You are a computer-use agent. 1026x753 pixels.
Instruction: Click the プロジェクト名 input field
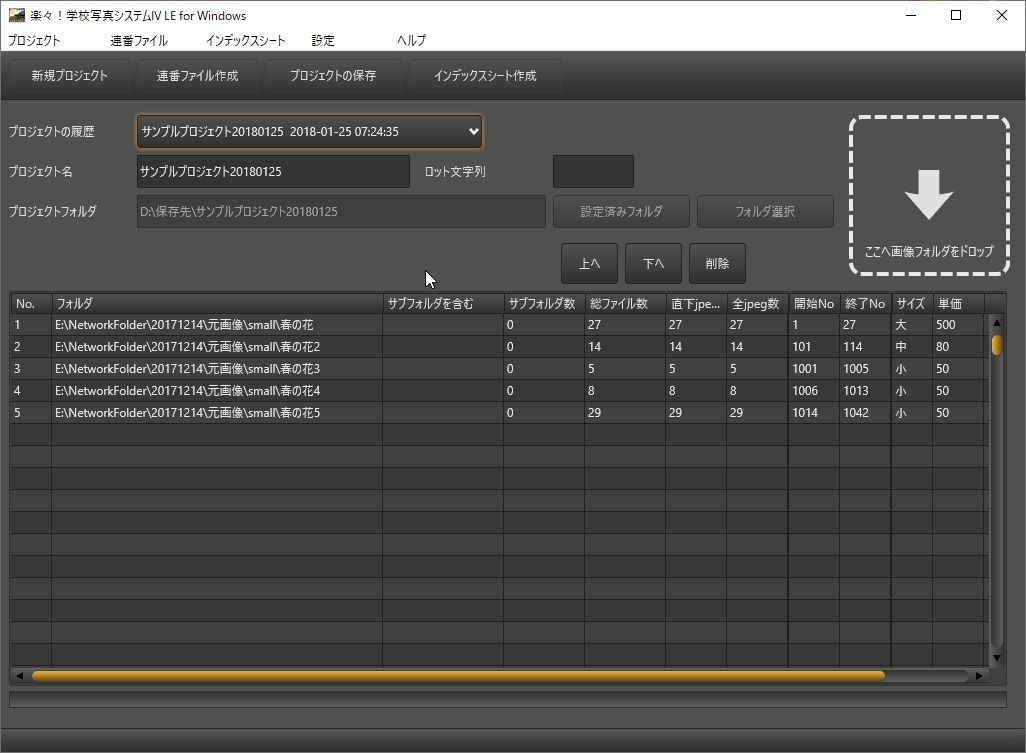274,171
